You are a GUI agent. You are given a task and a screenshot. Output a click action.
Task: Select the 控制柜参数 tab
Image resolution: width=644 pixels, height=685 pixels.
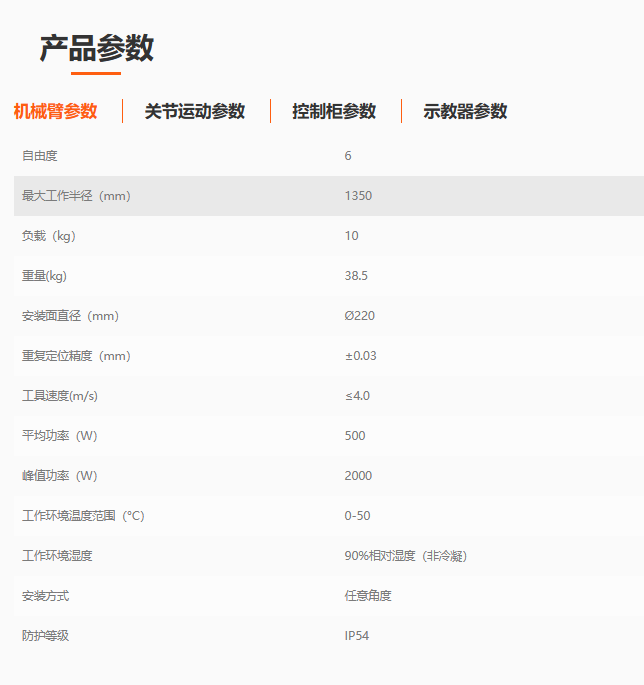334,111
